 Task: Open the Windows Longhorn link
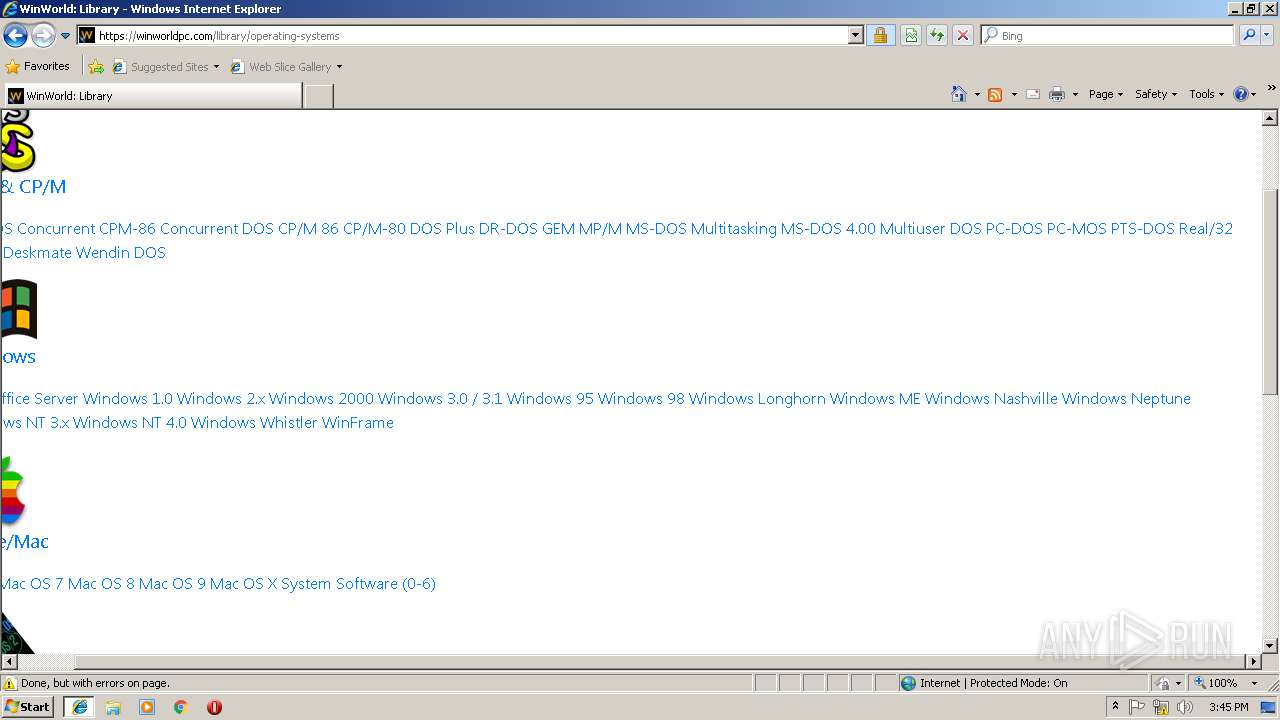[x=757, y=398]
